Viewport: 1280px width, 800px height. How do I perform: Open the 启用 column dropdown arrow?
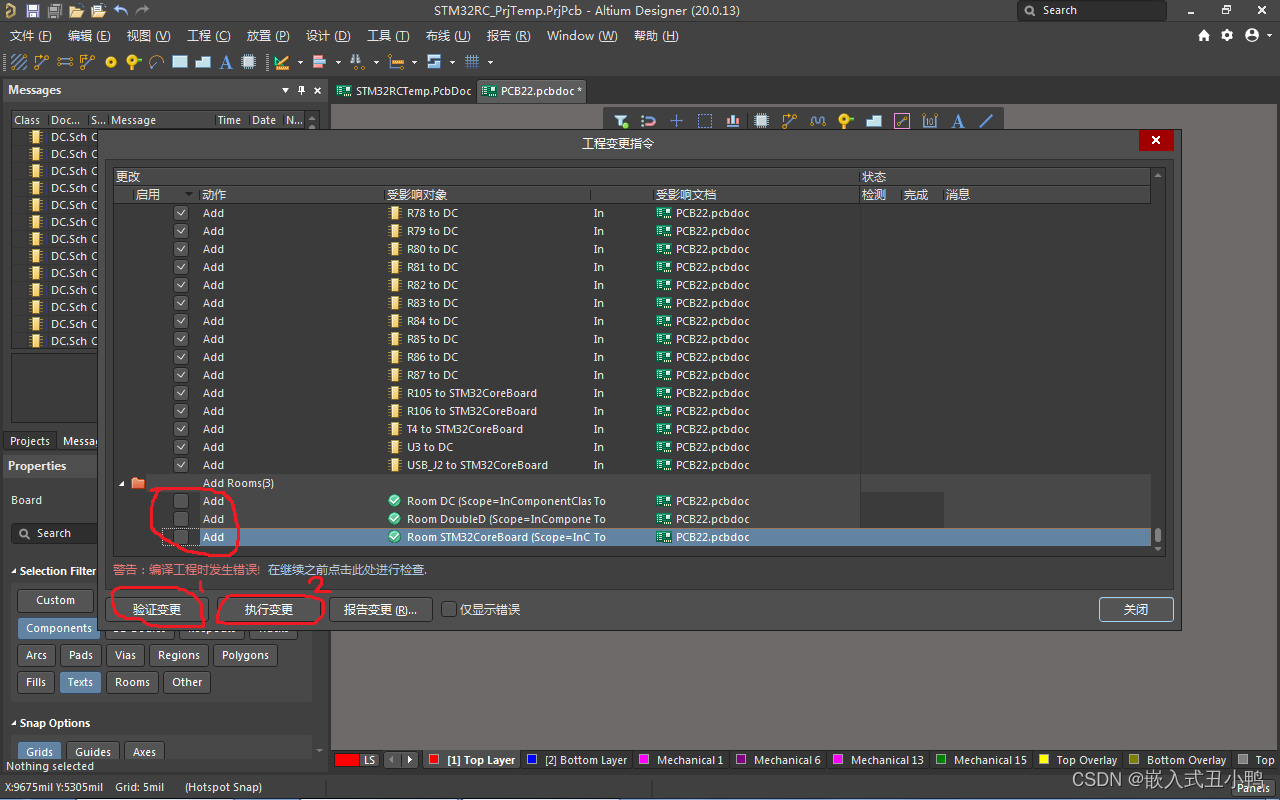189,195
